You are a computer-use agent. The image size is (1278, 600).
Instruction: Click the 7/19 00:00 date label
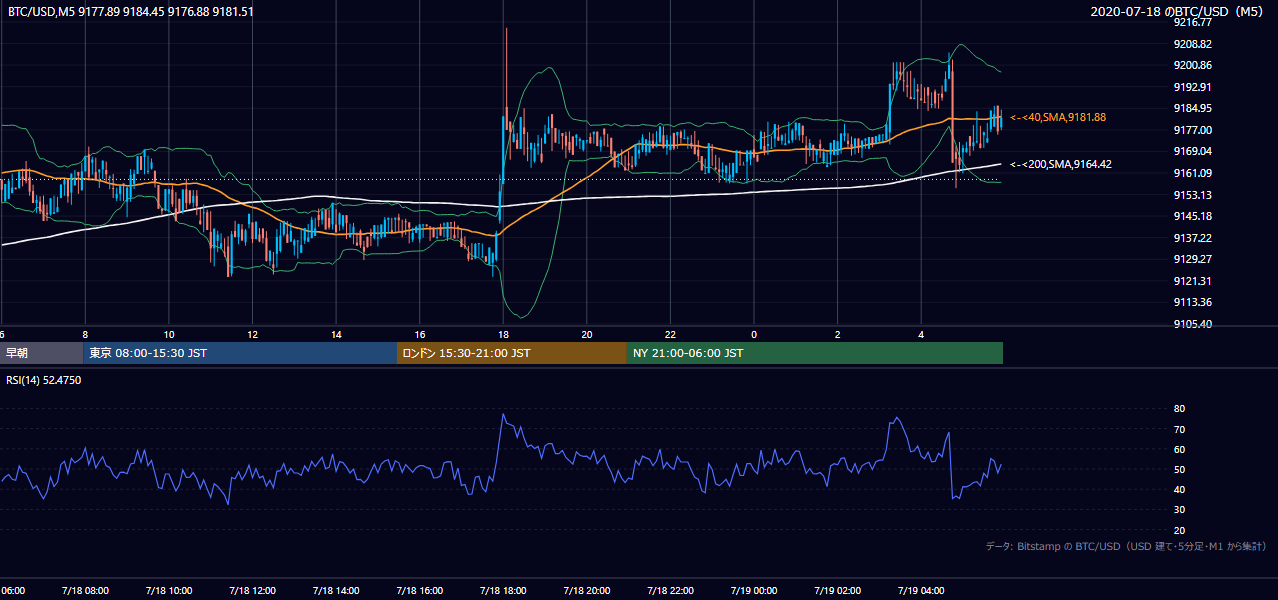754,591
